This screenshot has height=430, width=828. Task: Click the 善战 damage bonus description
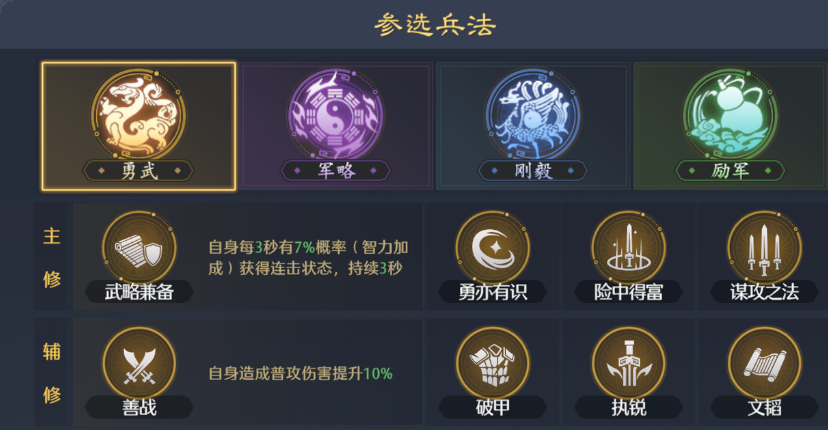(x=300, y=373)
